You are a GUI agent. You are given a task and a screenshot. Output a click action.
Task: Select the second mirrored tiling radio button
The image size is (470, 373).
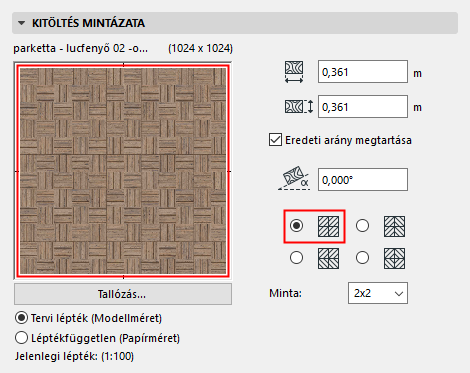(362, 226)
